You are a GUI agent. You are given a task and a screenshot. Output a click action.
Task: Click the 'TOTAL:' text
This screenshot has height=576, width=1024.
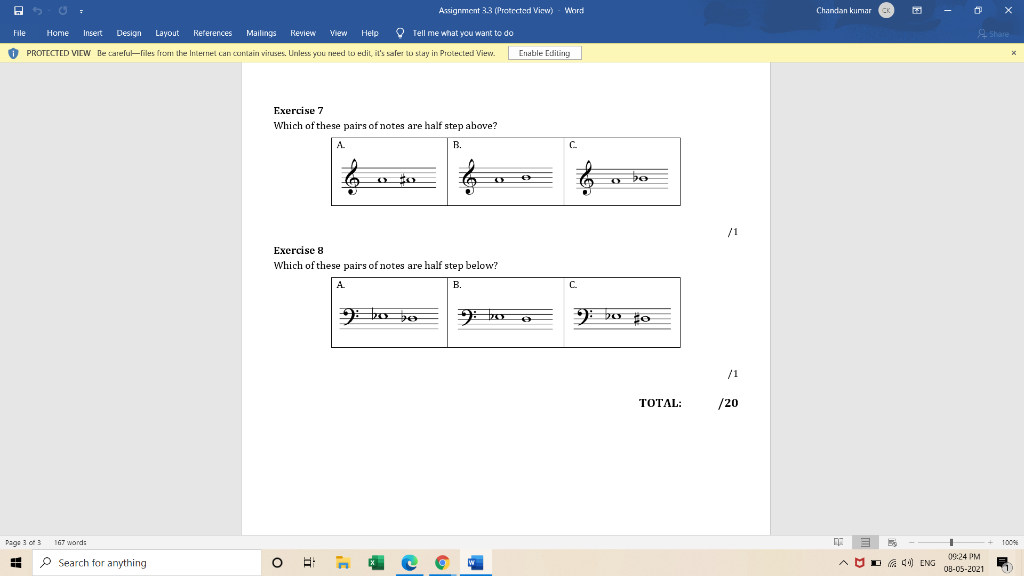point(660,403)
